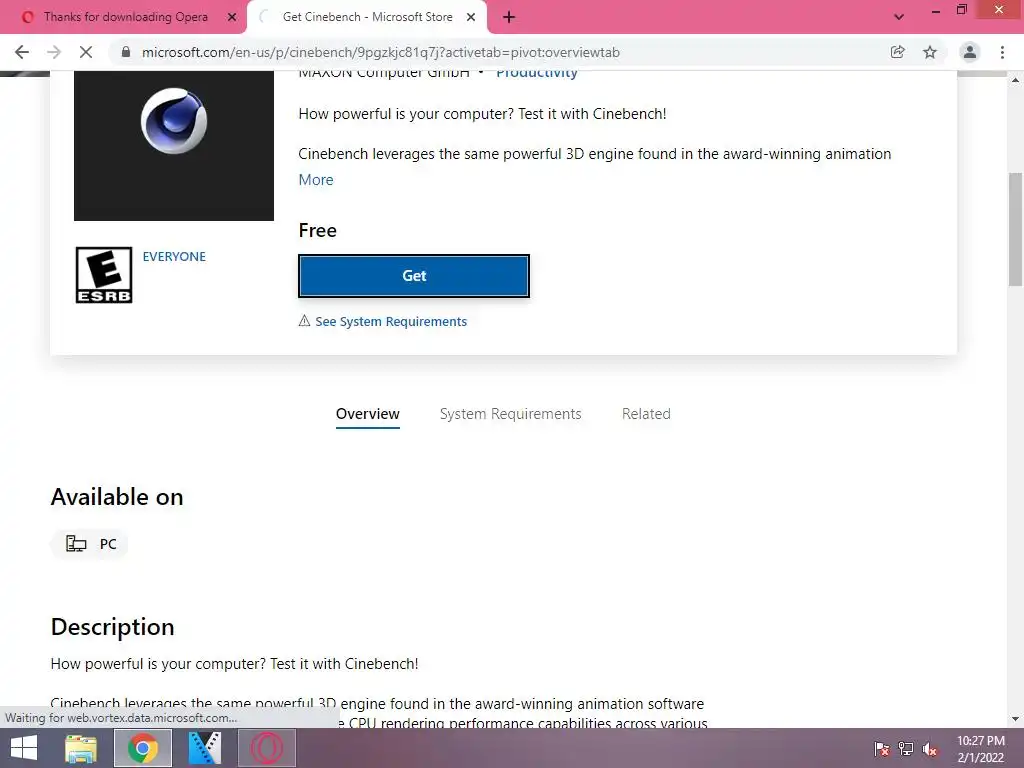
Task: Switch to Thanks for downloading Opera tab
Action: (125, 17)
